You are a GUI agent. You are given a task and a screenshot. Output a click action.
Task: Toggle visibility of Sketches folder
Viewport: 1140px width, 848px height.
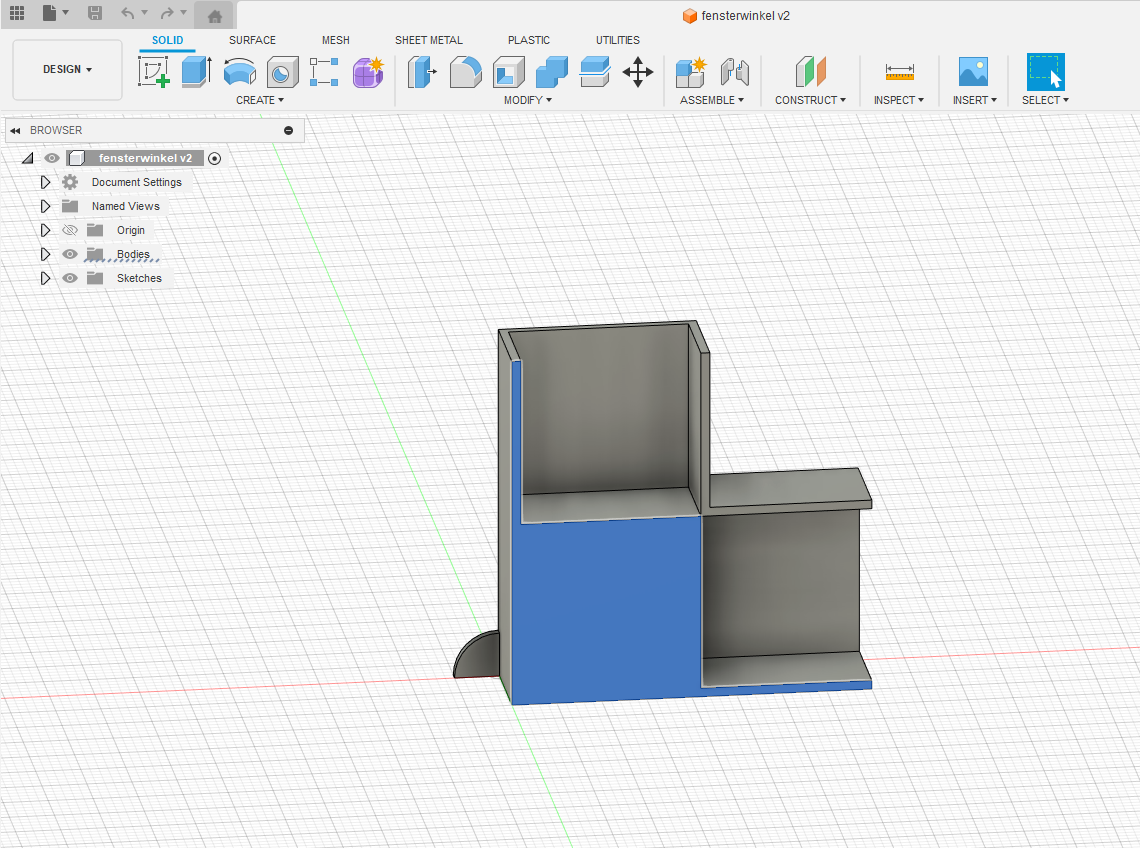coord(70,278)
